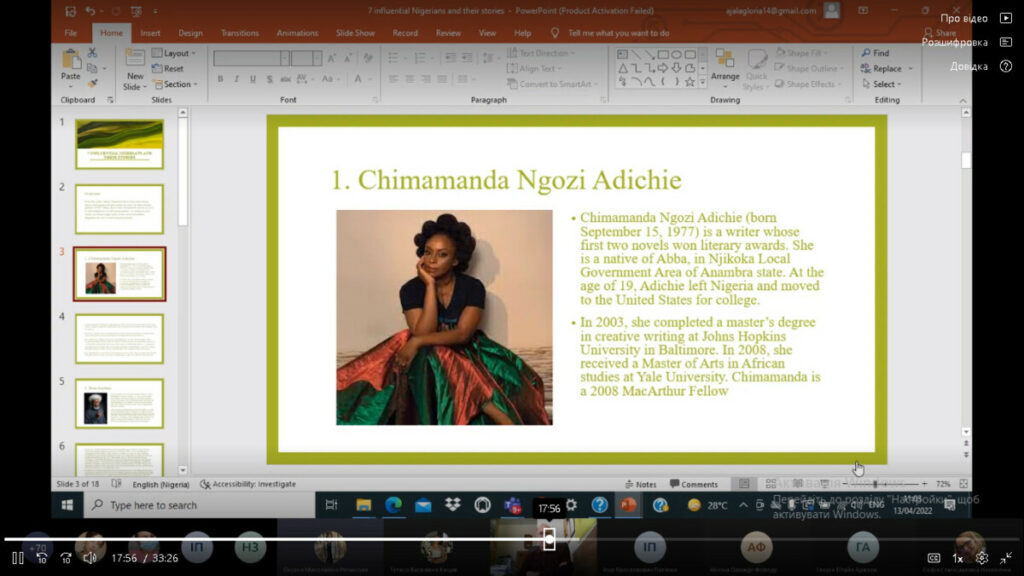Expand the Section dropdown
Viewport: 1024px width, 576px height.
coord(178,84)
